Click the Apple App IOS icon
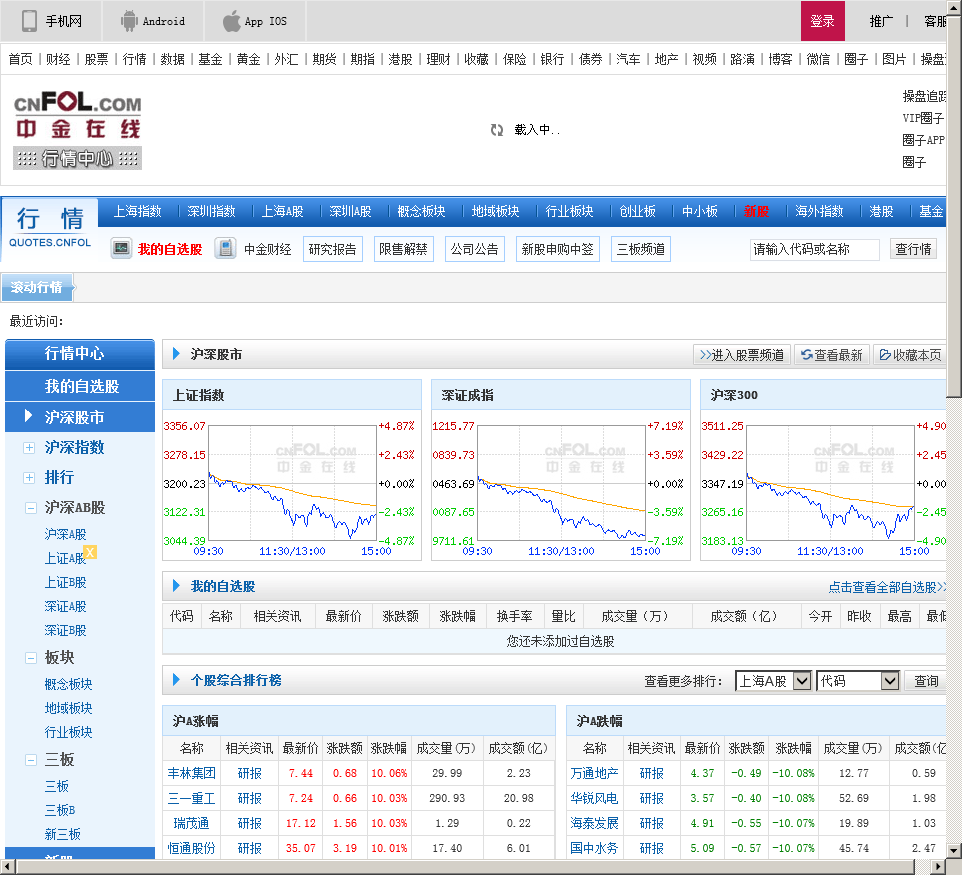Screen dimensions: 962x875 click(x=231, y=21)
